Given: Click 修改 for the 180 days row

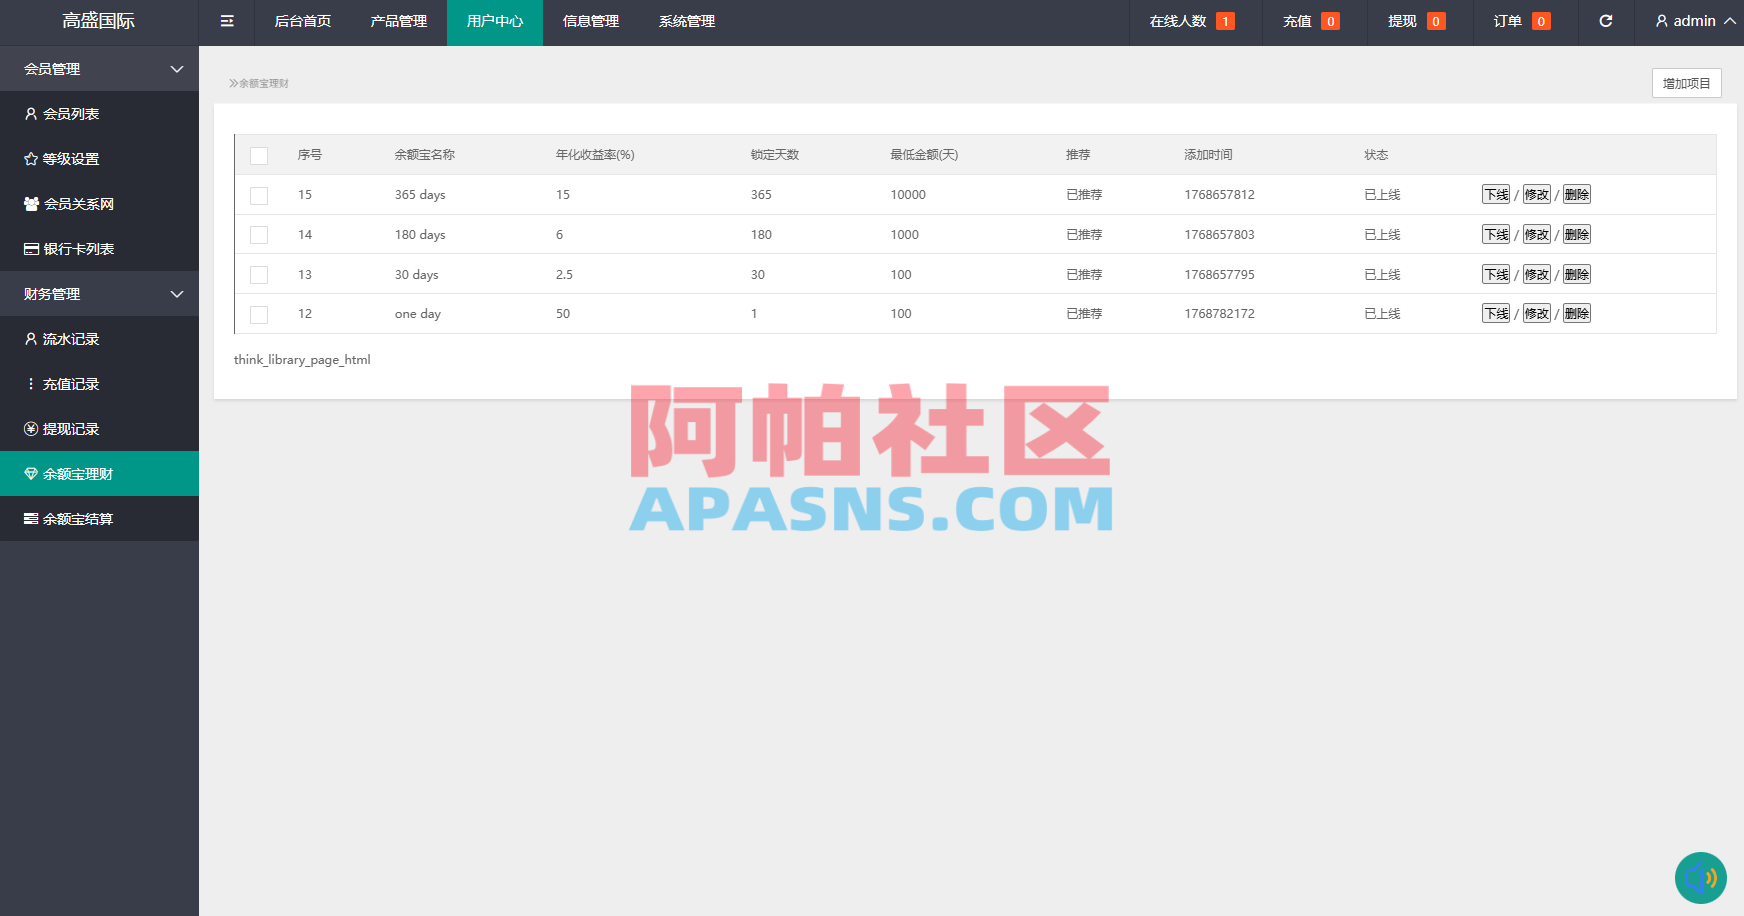Looking at the screenshot, I should coord(1537,235).
